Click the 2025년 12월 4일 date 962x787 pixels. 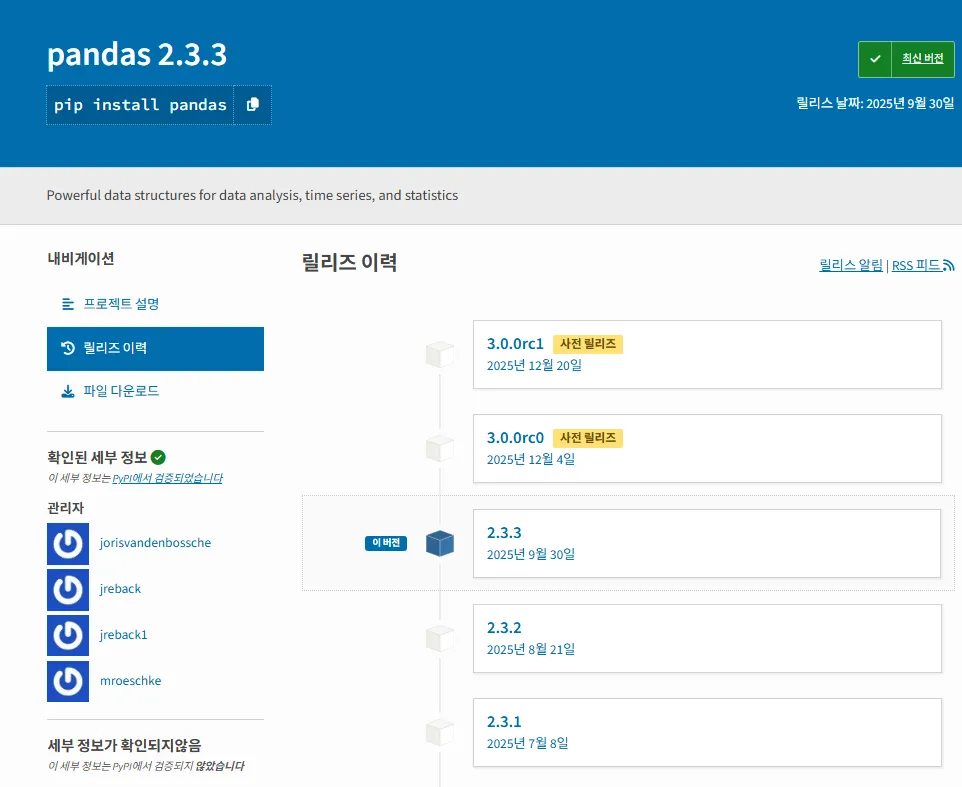tap(531, 459)
